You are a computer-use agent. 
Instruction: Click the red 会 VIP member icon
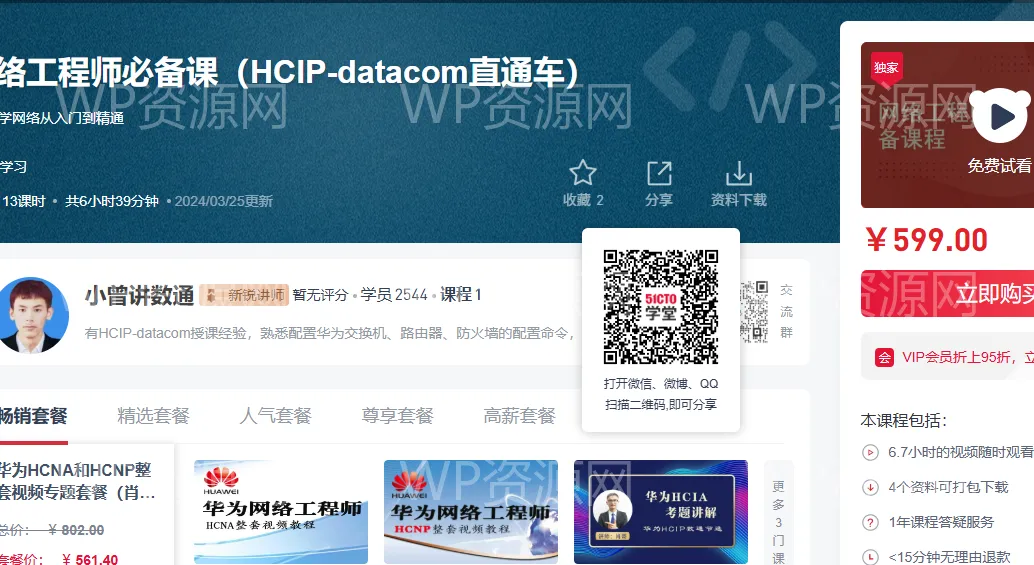pyautogui.click(x=884, y=357)
